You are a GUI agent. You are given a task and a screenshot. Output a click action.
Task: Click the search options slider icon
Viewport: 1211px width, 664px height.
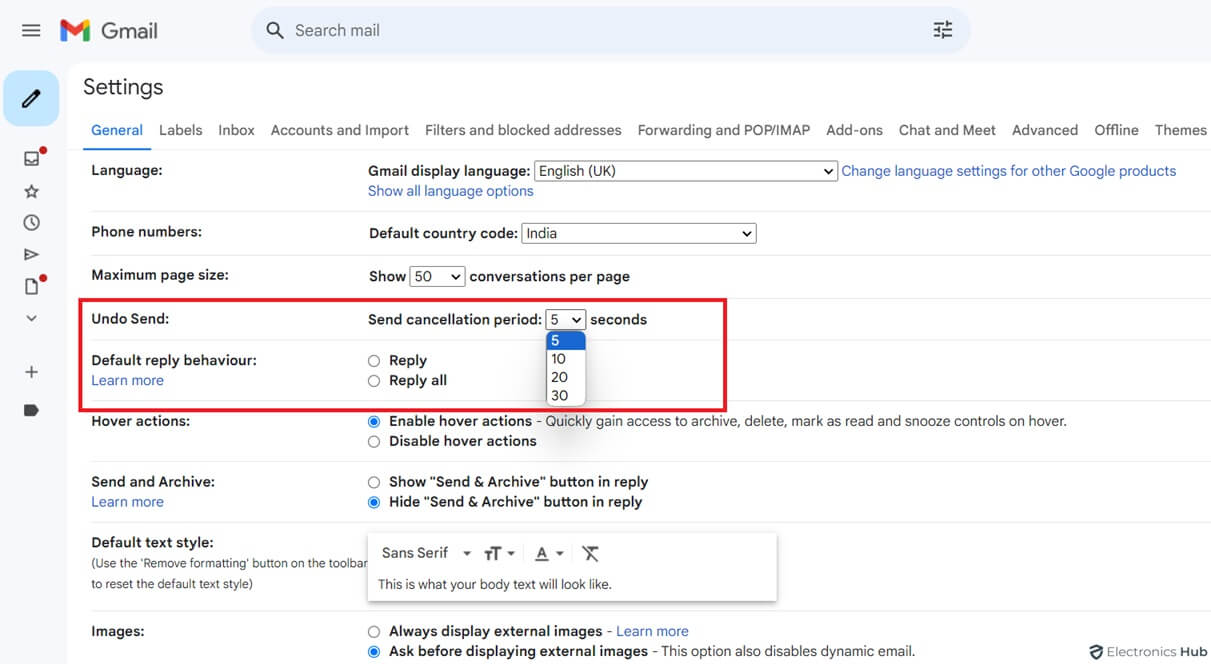click(x=942, y=30)
